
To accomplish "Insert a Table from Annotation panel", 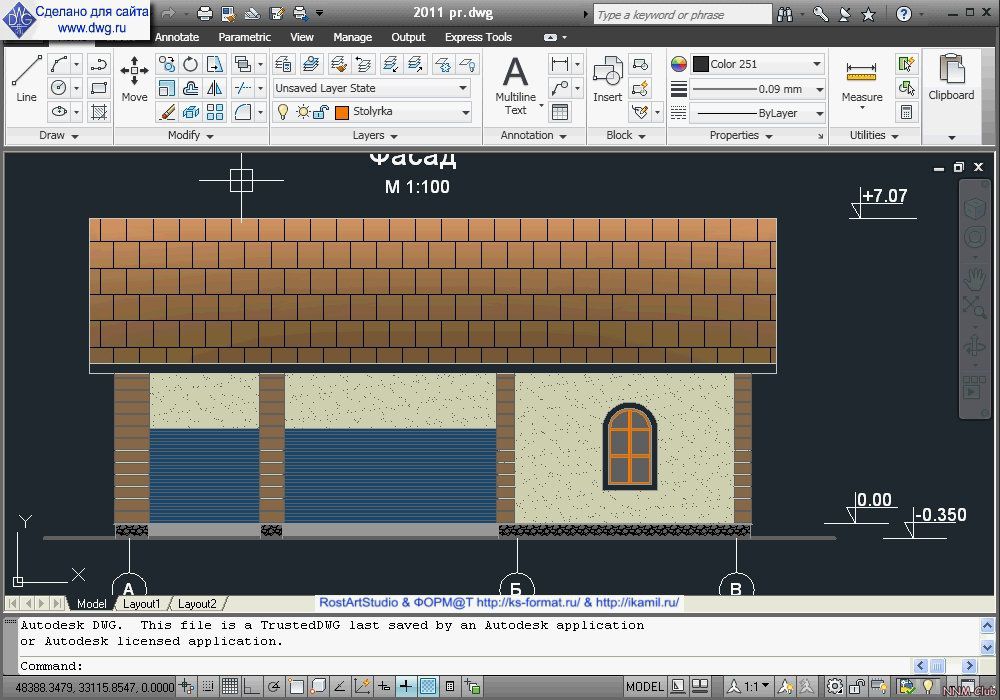I will click(559, 112).
